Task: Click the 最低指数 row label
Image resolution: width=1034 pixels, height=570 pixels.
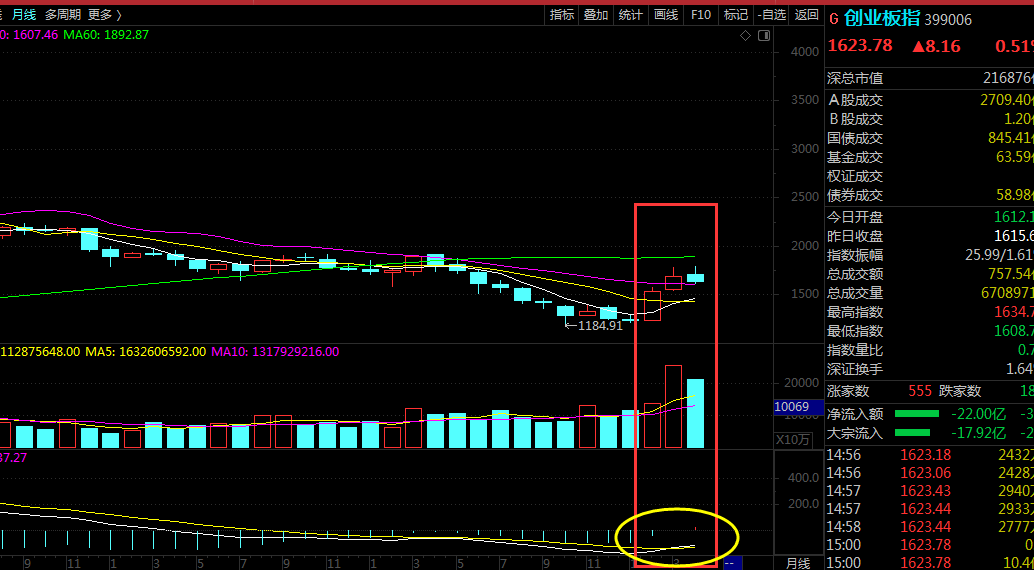Action: tap(855, 331)
